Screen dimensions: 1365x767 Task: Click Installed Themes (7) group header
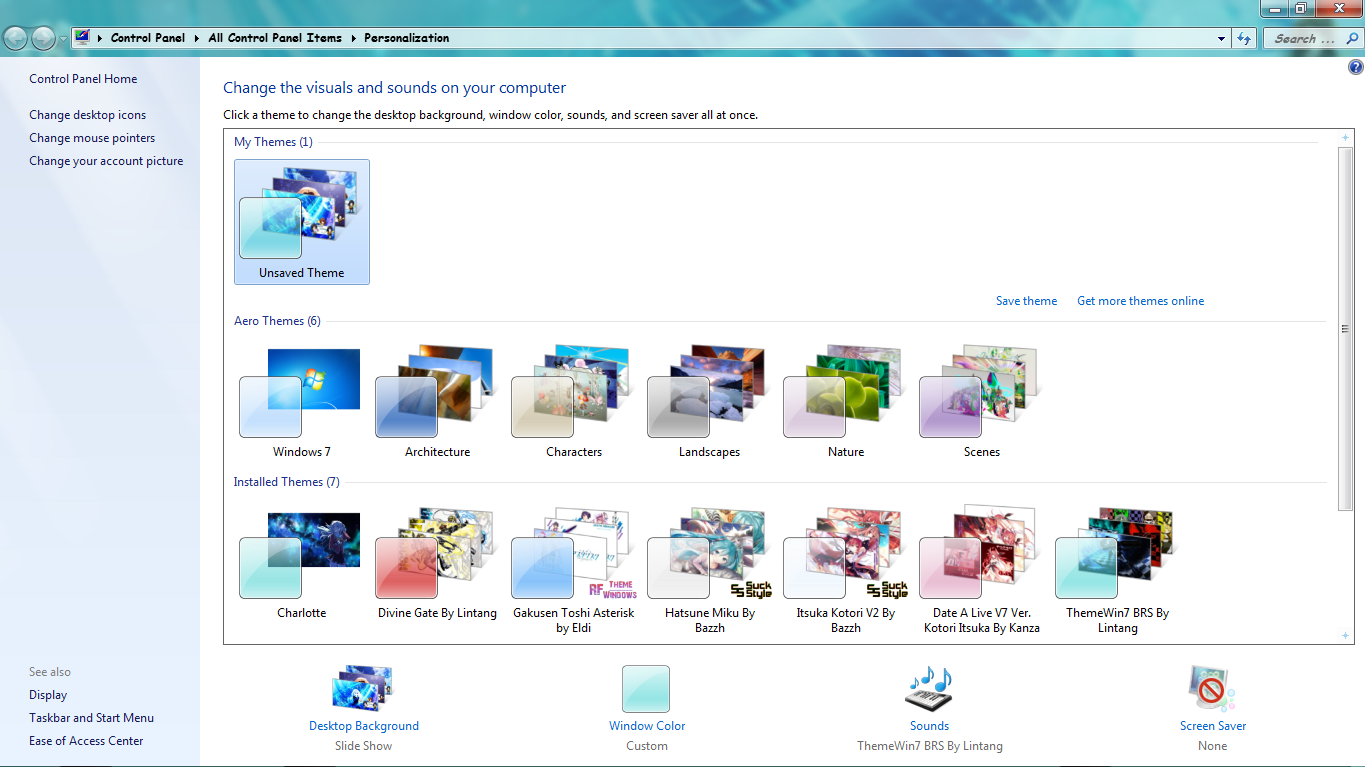pos(286,482)
